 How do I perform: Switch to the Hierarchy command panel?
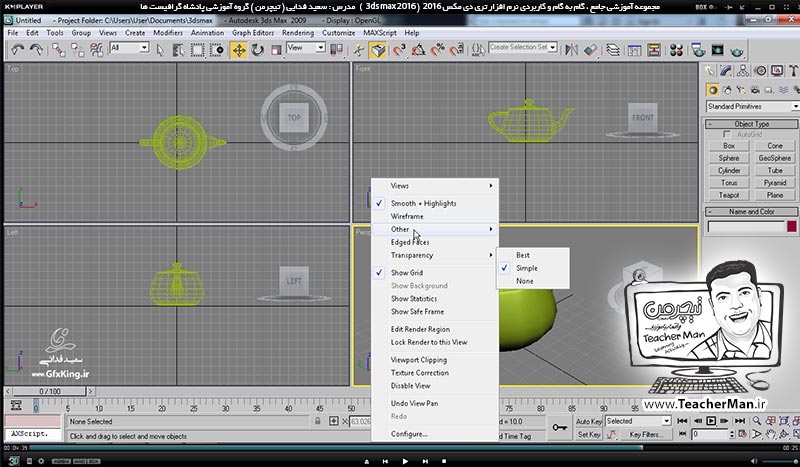(x=743, y=71)
